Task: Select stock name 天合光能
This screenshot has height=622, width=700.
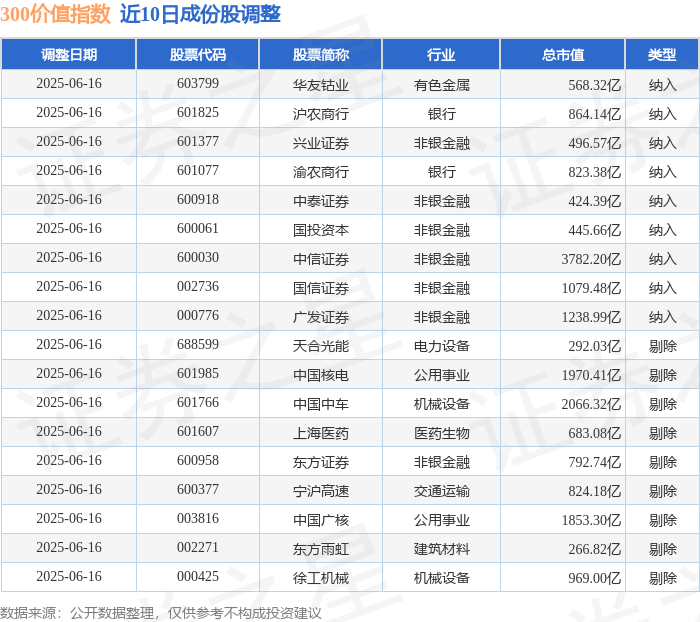Action: pyautogui.click(x=321, y=346)
